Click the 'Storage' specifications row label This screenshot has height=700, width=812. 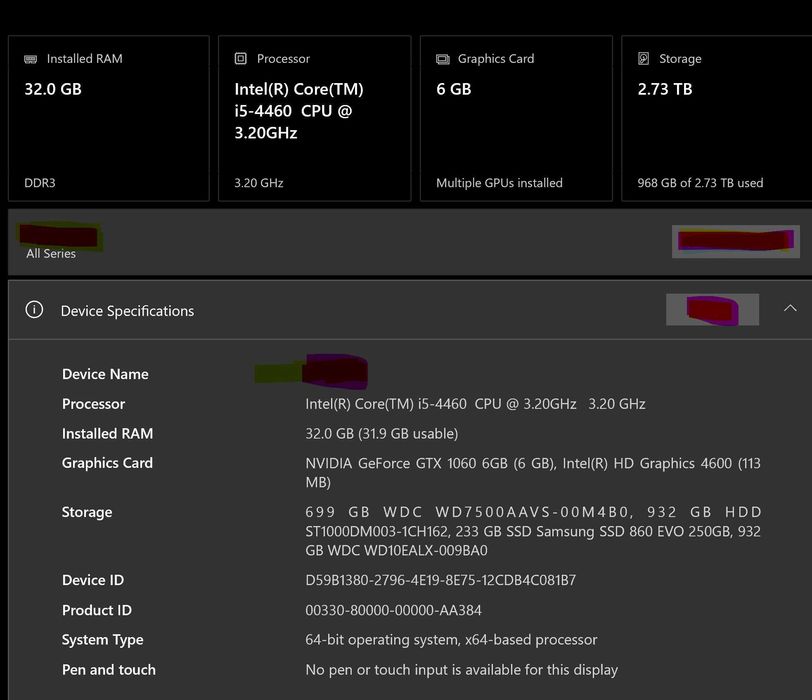[87, 512]
